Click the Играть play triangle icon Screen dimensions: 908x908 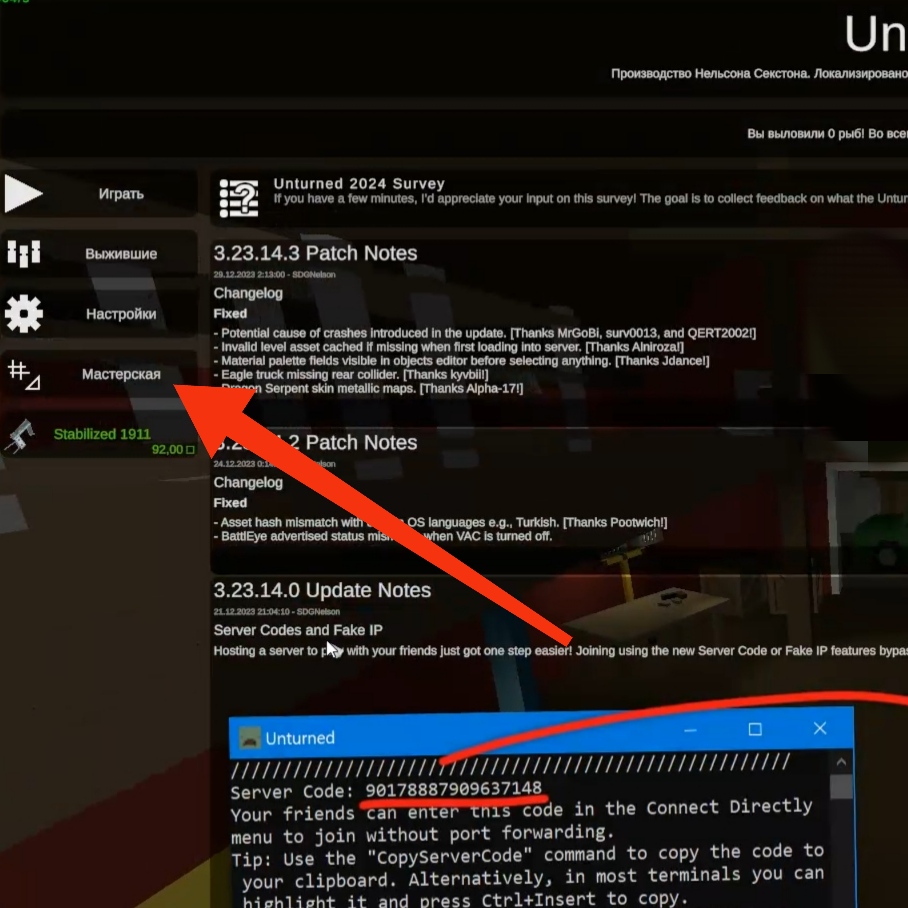23,193
